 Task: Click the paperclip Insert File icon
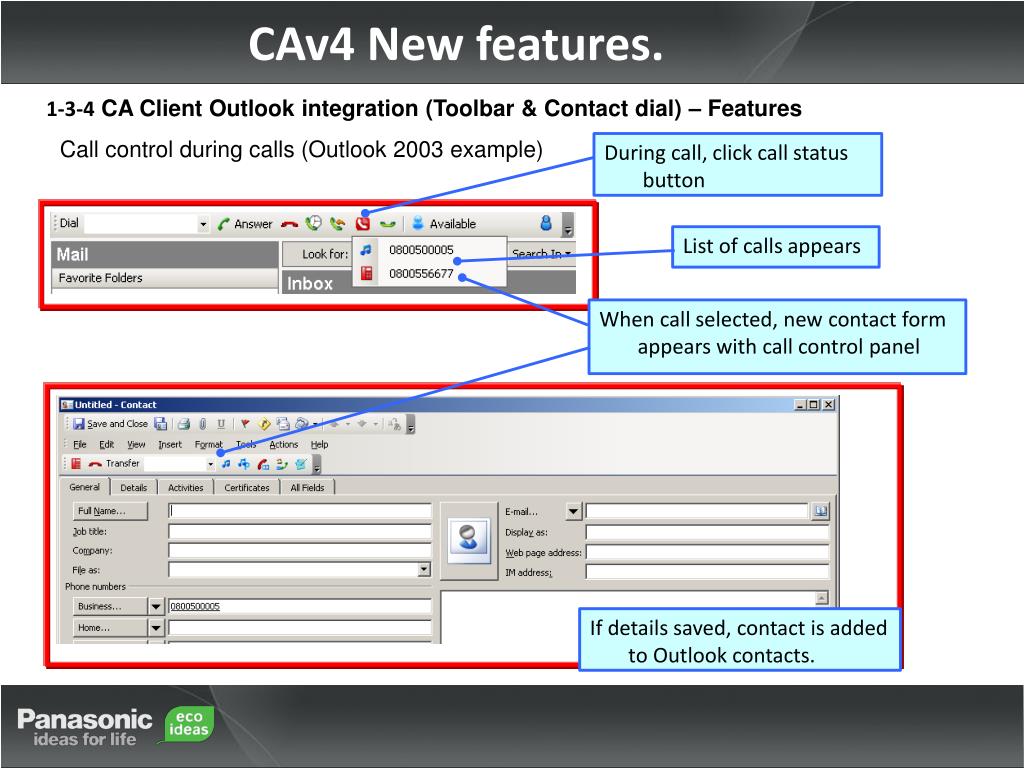tap(202, 424)
